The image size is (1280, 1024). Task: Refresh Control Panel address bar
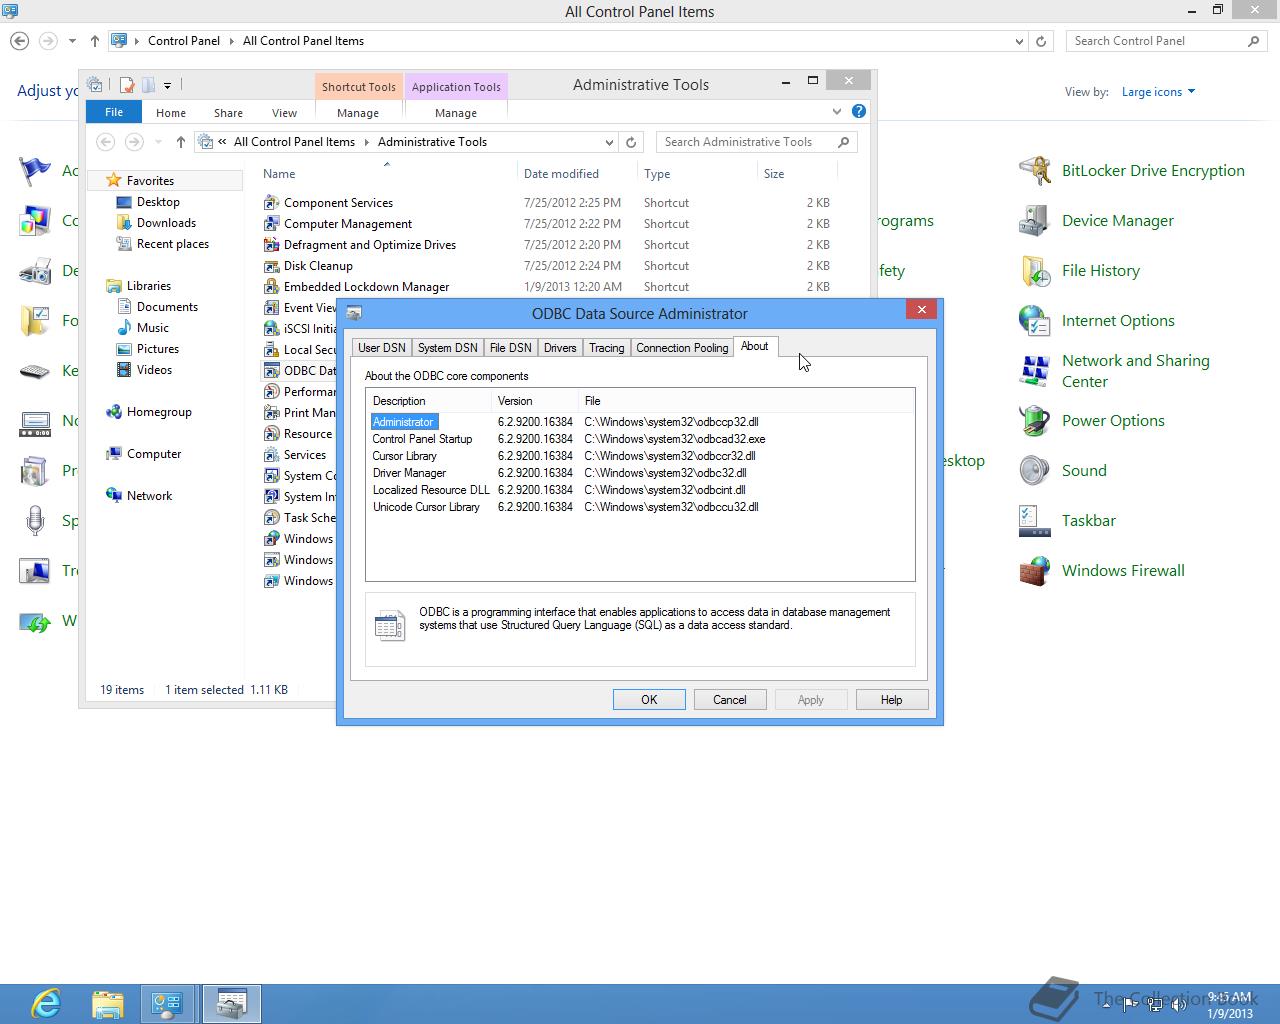pyautogui.click(x=1041, y=41)
